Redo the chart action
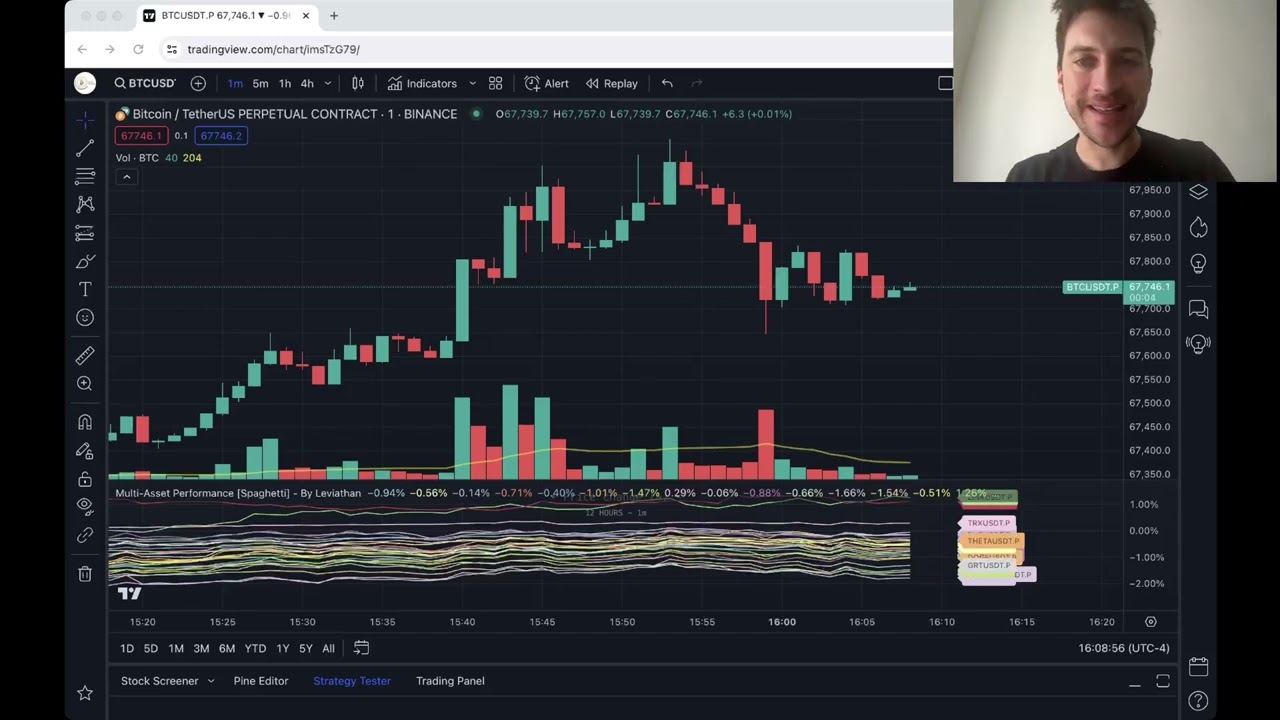The image size is (1280, 720). click(x=697, y=83)
